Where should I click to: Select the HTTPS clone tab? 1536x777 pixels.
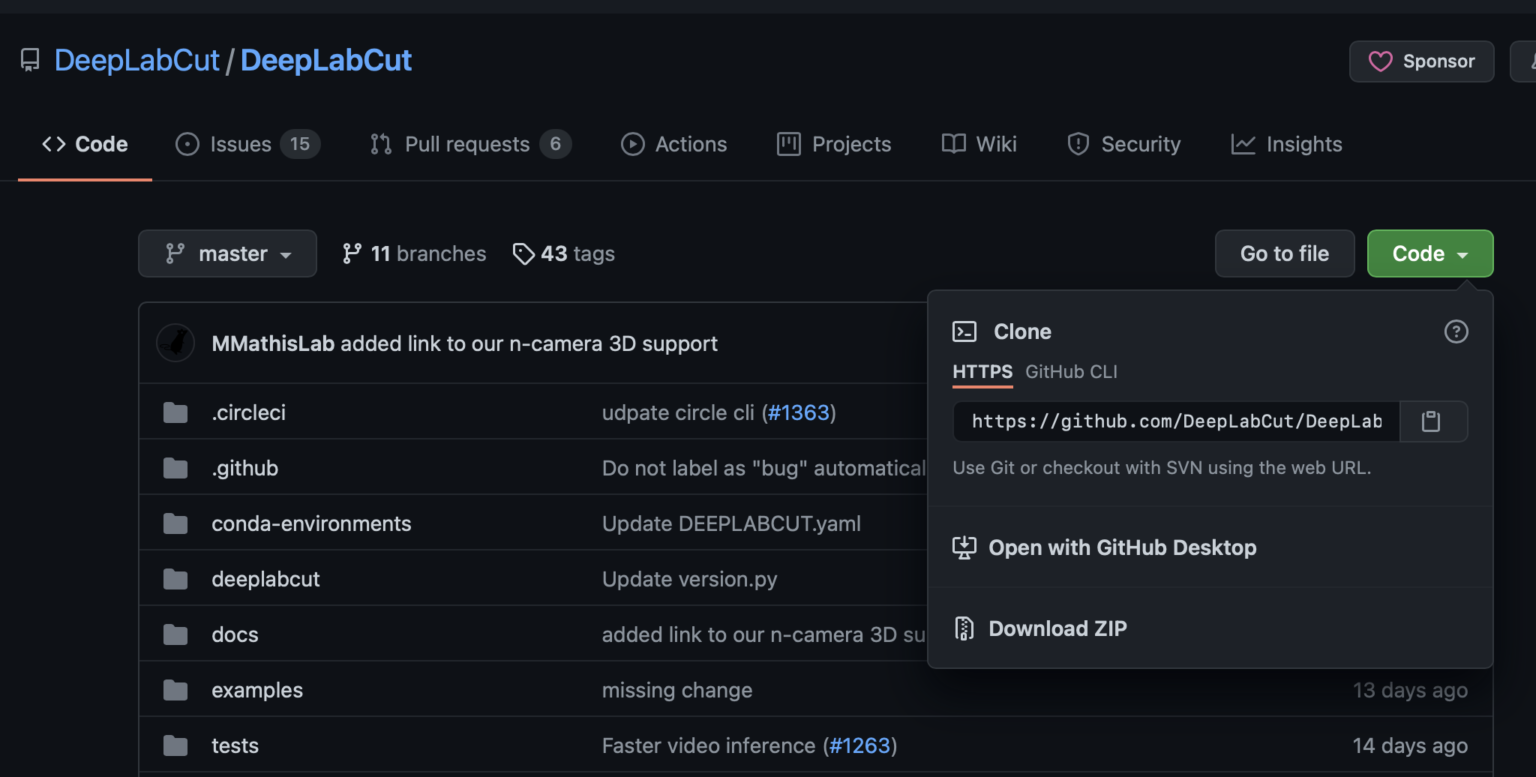coord(982,371)
